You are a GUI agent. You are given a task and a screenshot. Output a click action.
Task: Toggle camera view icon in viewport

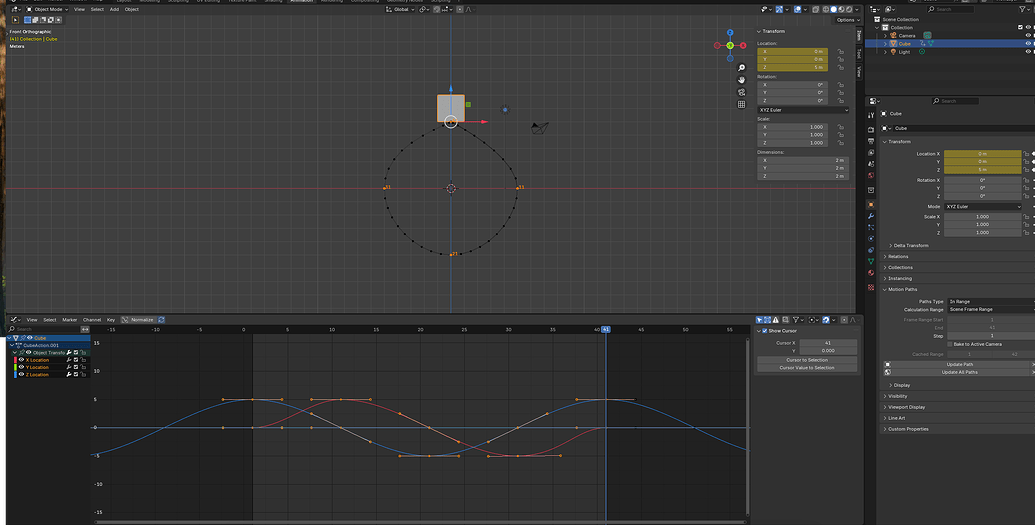pyautogui.click(x=741, y=92)
